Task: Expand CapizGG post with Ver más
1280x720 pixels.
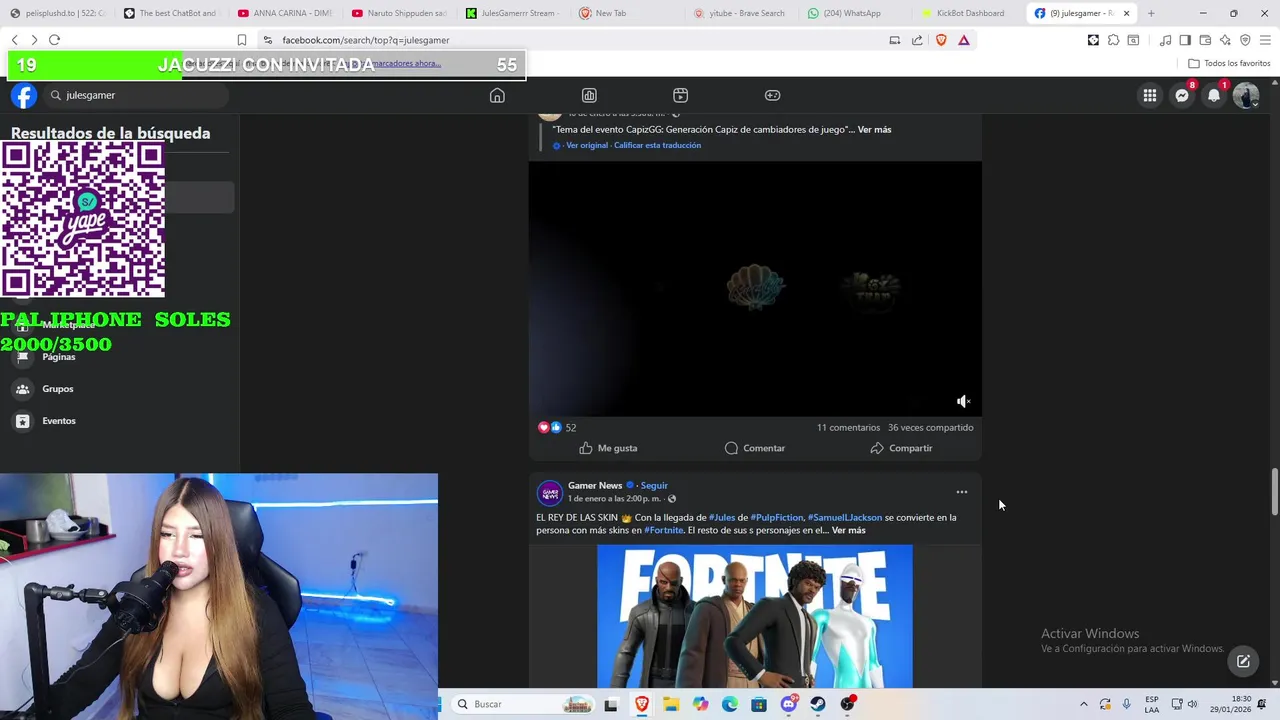Action: (874, 129)
